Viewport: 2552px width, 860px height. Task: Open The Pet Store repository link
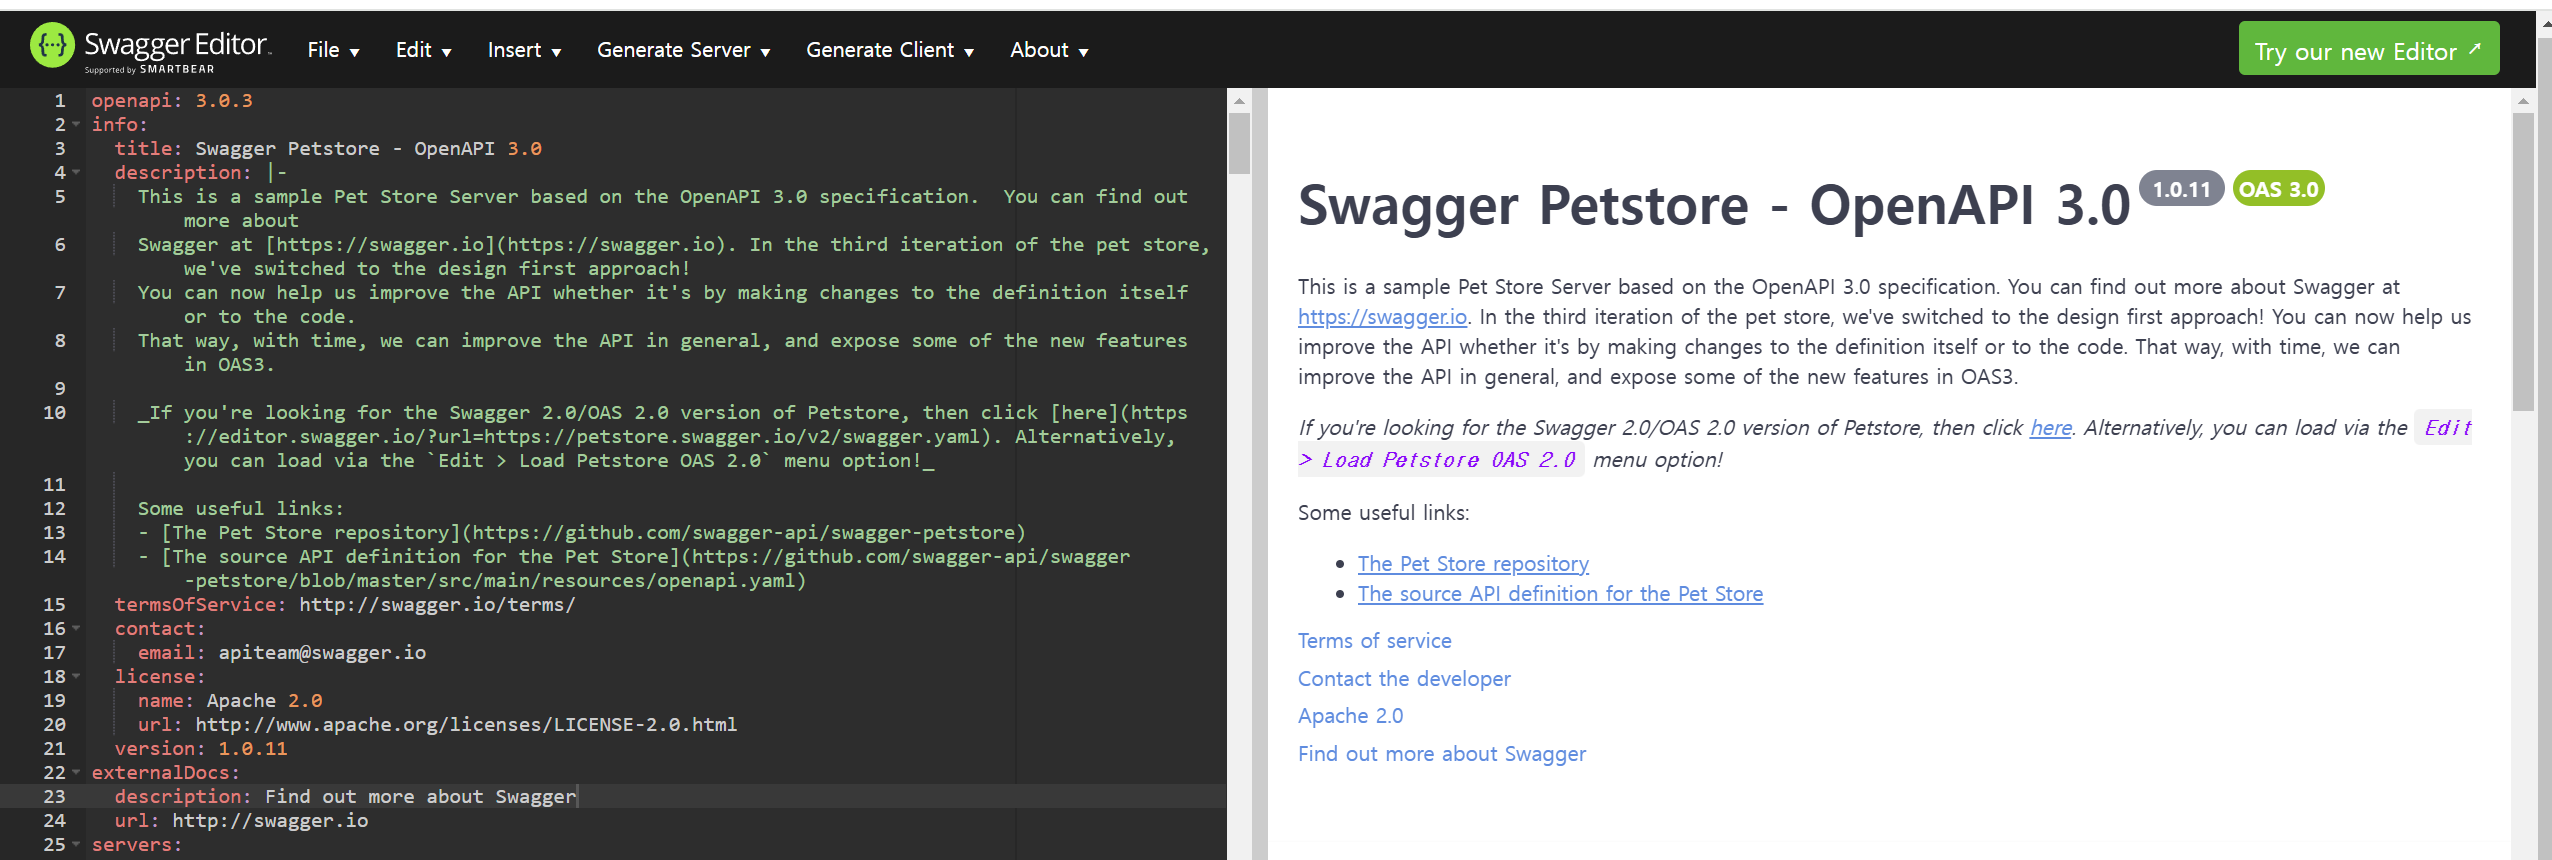(x=1473, y=564)
